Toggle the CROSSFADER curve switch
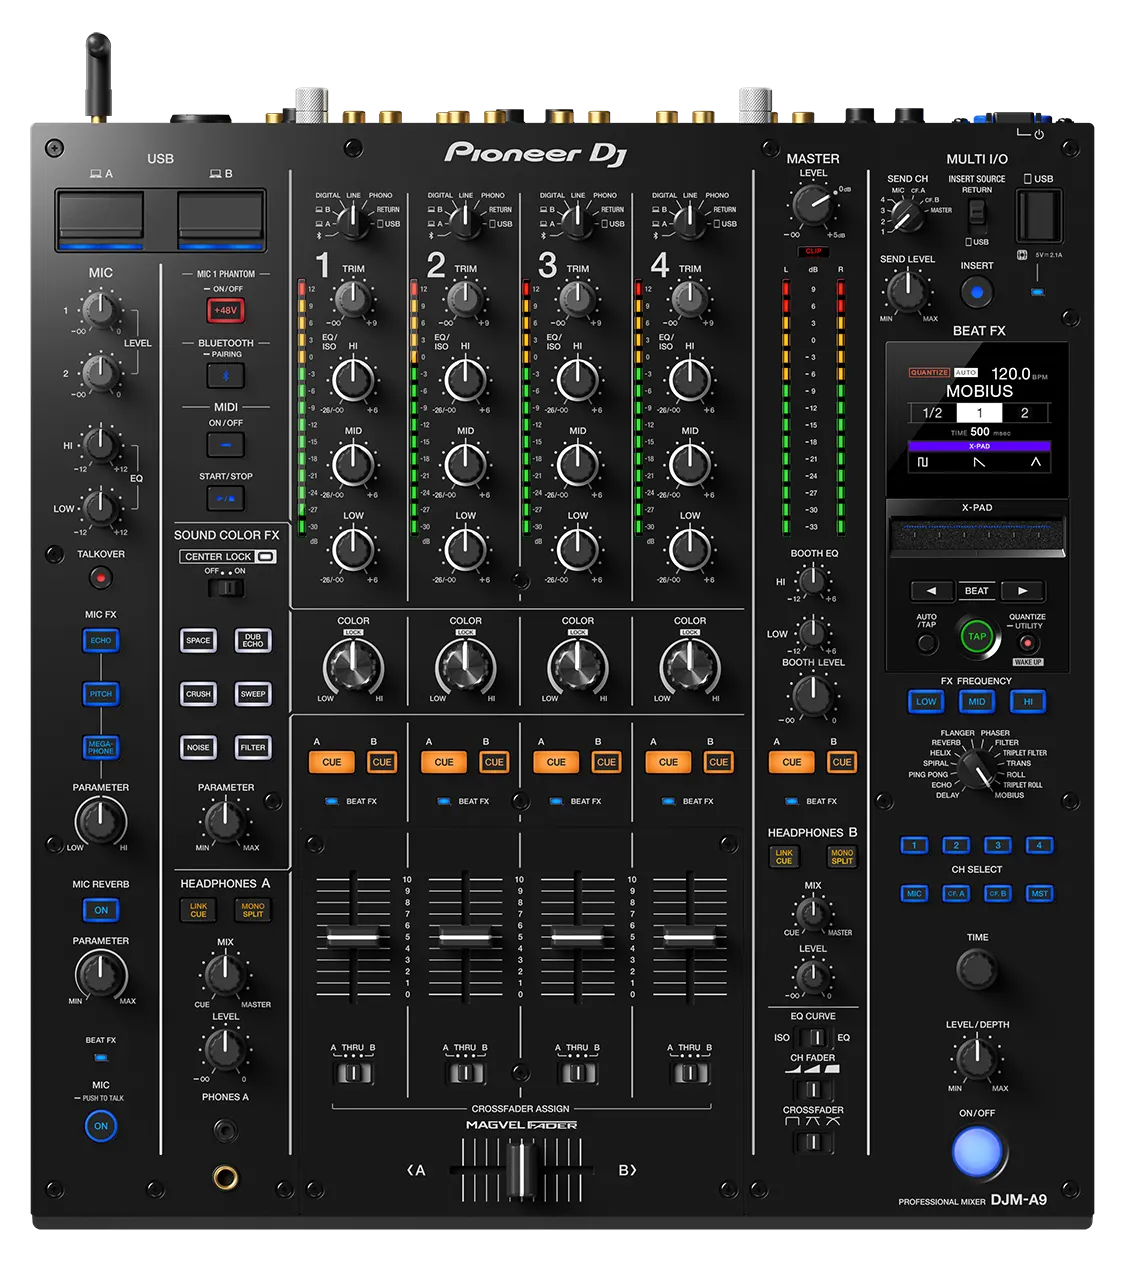The height and width of the screenshot is (1262, 1138). (812, 1141)
